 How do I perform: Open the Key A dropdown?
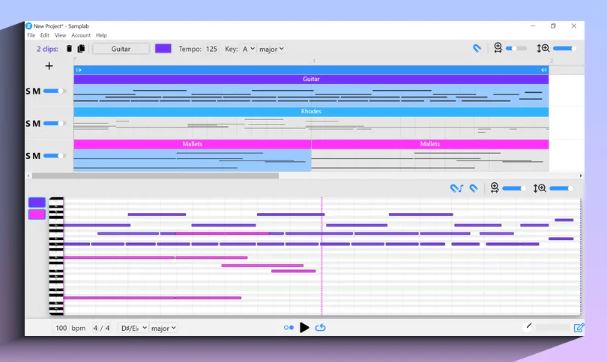click(x=249, y=49)
